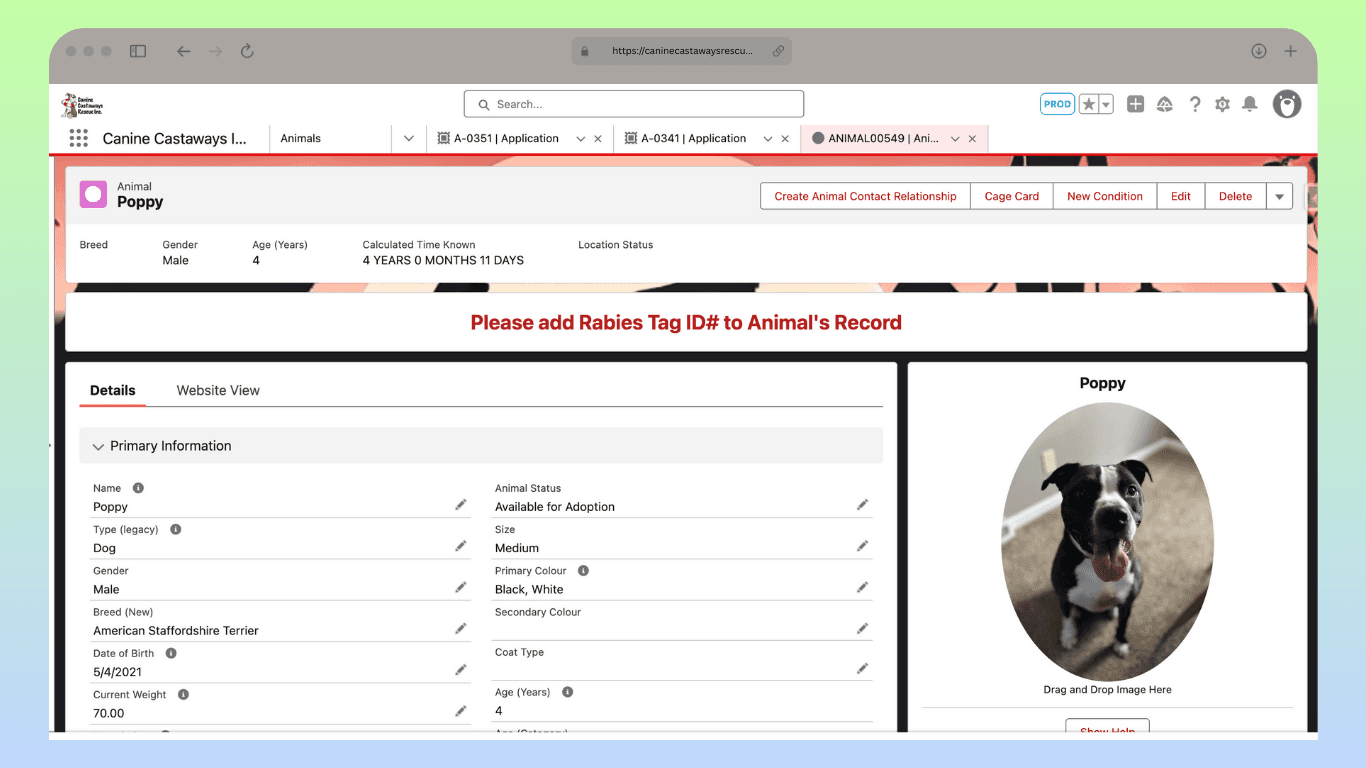The height and width of the screenshot is (768, 1366).
Task: Show more actions via Delete's dropdown arrow
Action: pyautogui.click(x=1279, y=196)
